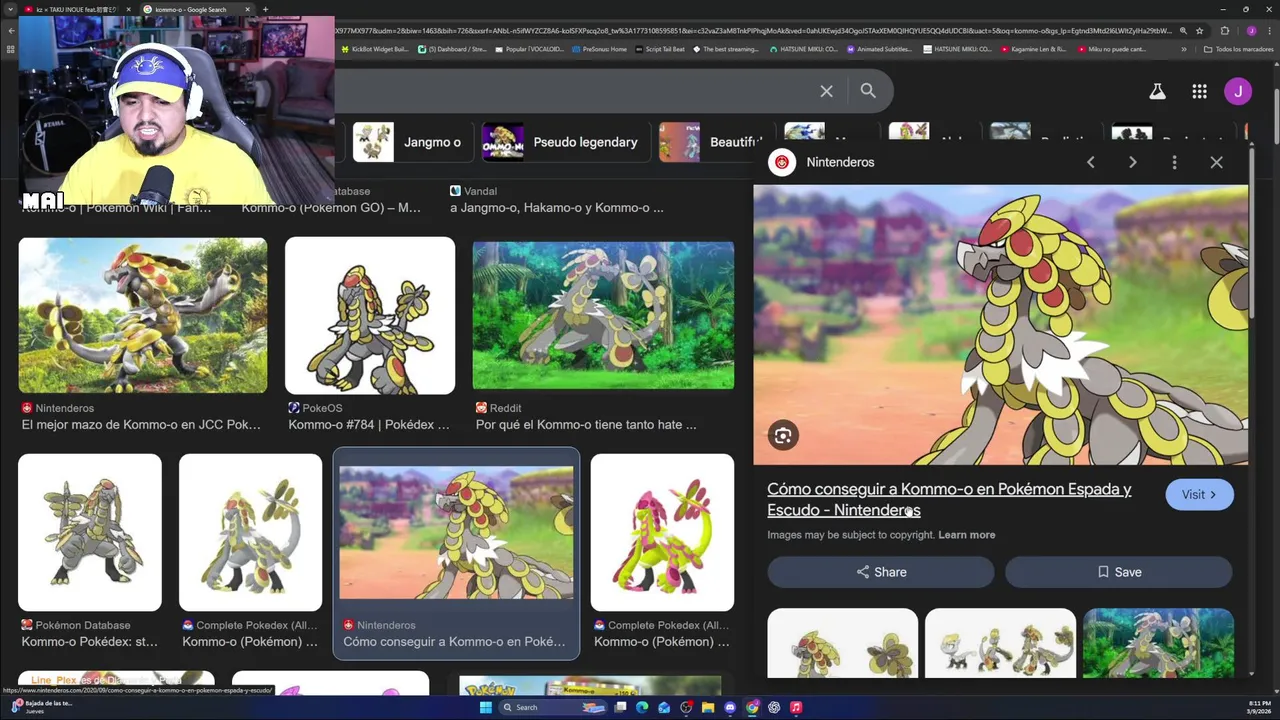Go to previous image in preview panel
Screen dimensions: 1280x720
[1091, 162]
